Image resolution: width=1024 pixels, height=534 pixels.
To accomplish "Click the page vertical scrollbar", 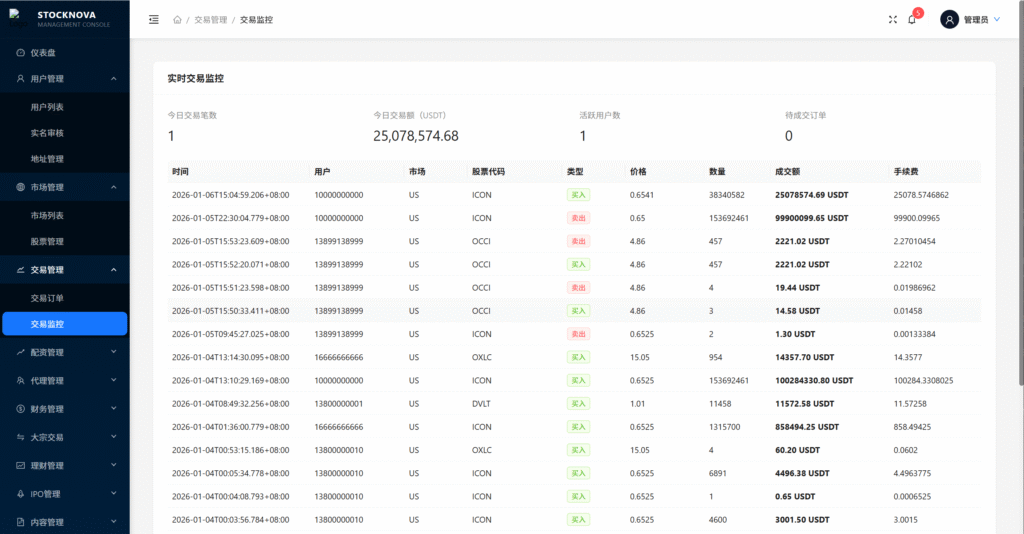I will pos(1019,200).
